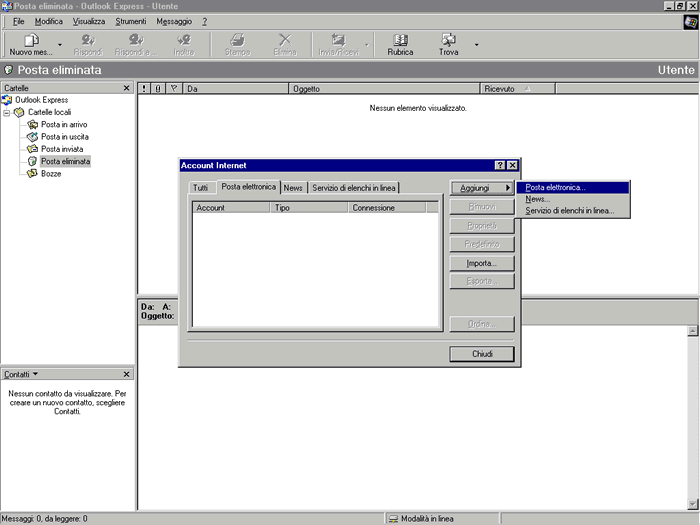Image resolution: width=700 pixels, height=525 pixels.
Task: Sort by priority exclamation column
Action: pos(144,88)
